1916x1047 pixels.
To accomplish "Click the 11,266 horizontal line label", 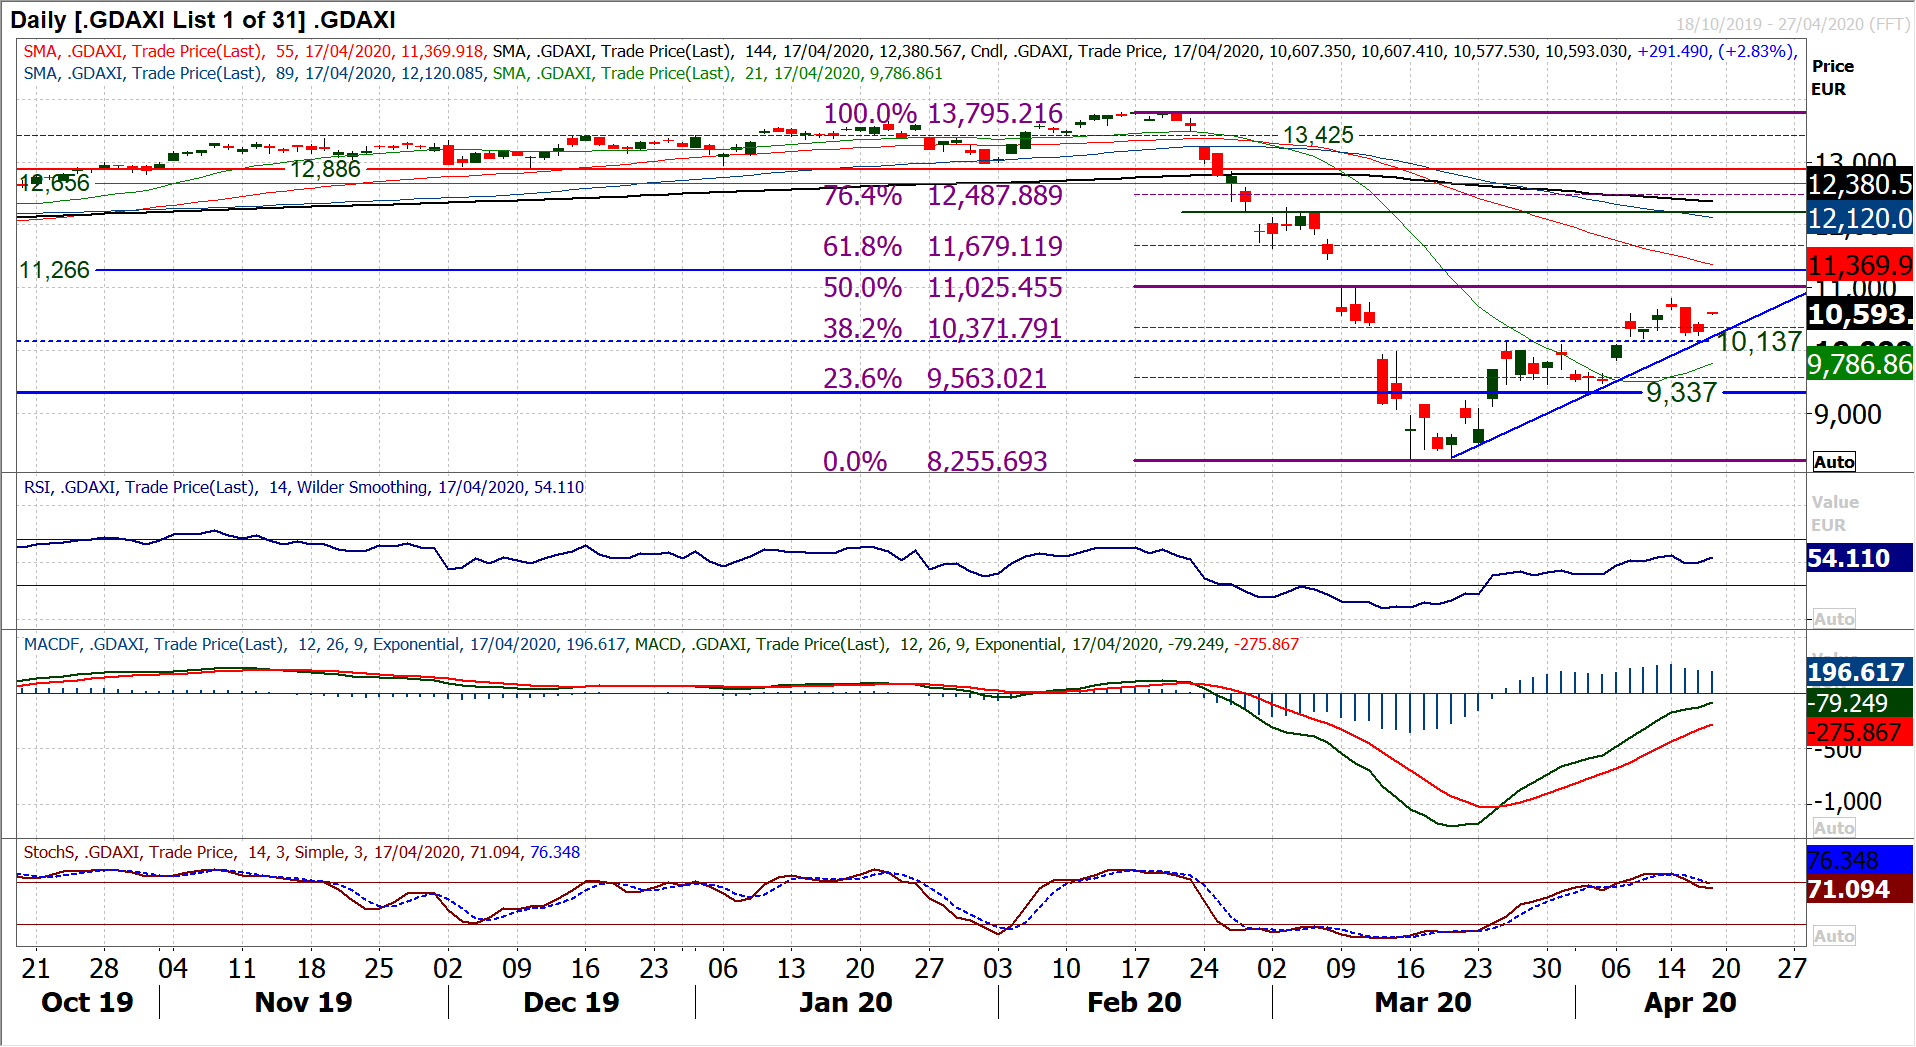I will point(55,270).
